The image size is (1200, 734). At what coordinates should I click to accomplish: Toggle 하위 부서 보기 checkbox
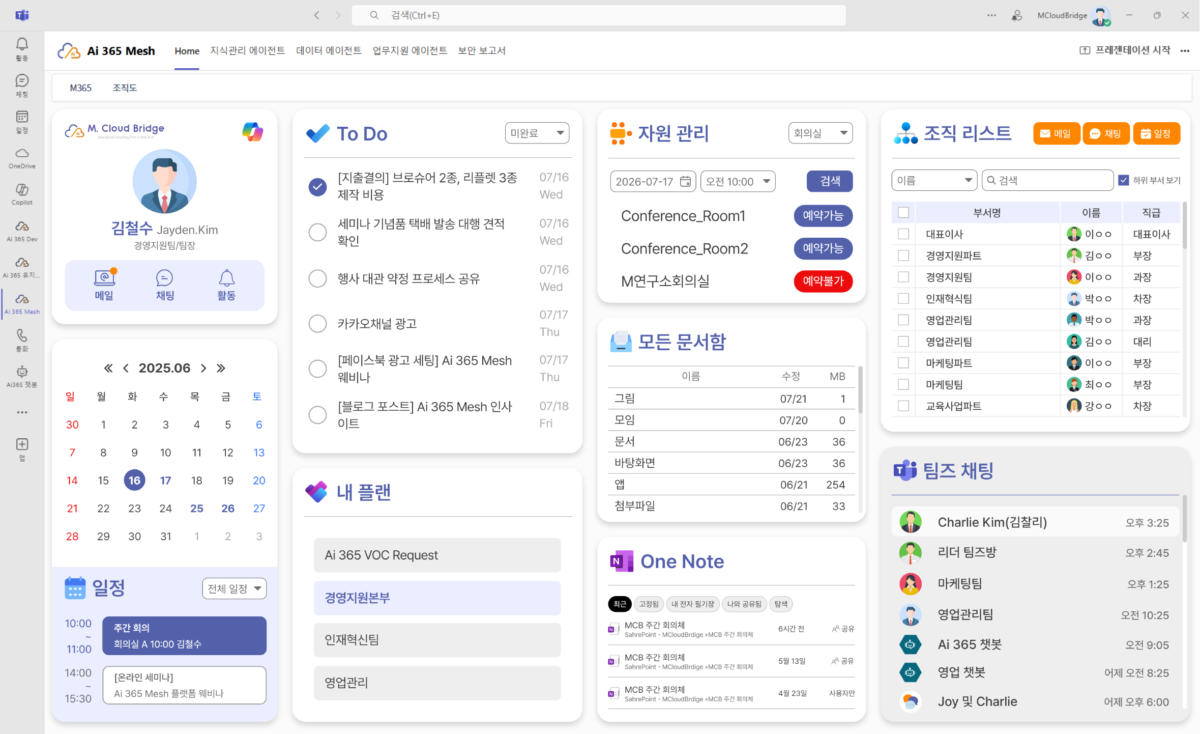pos(1123,180)
